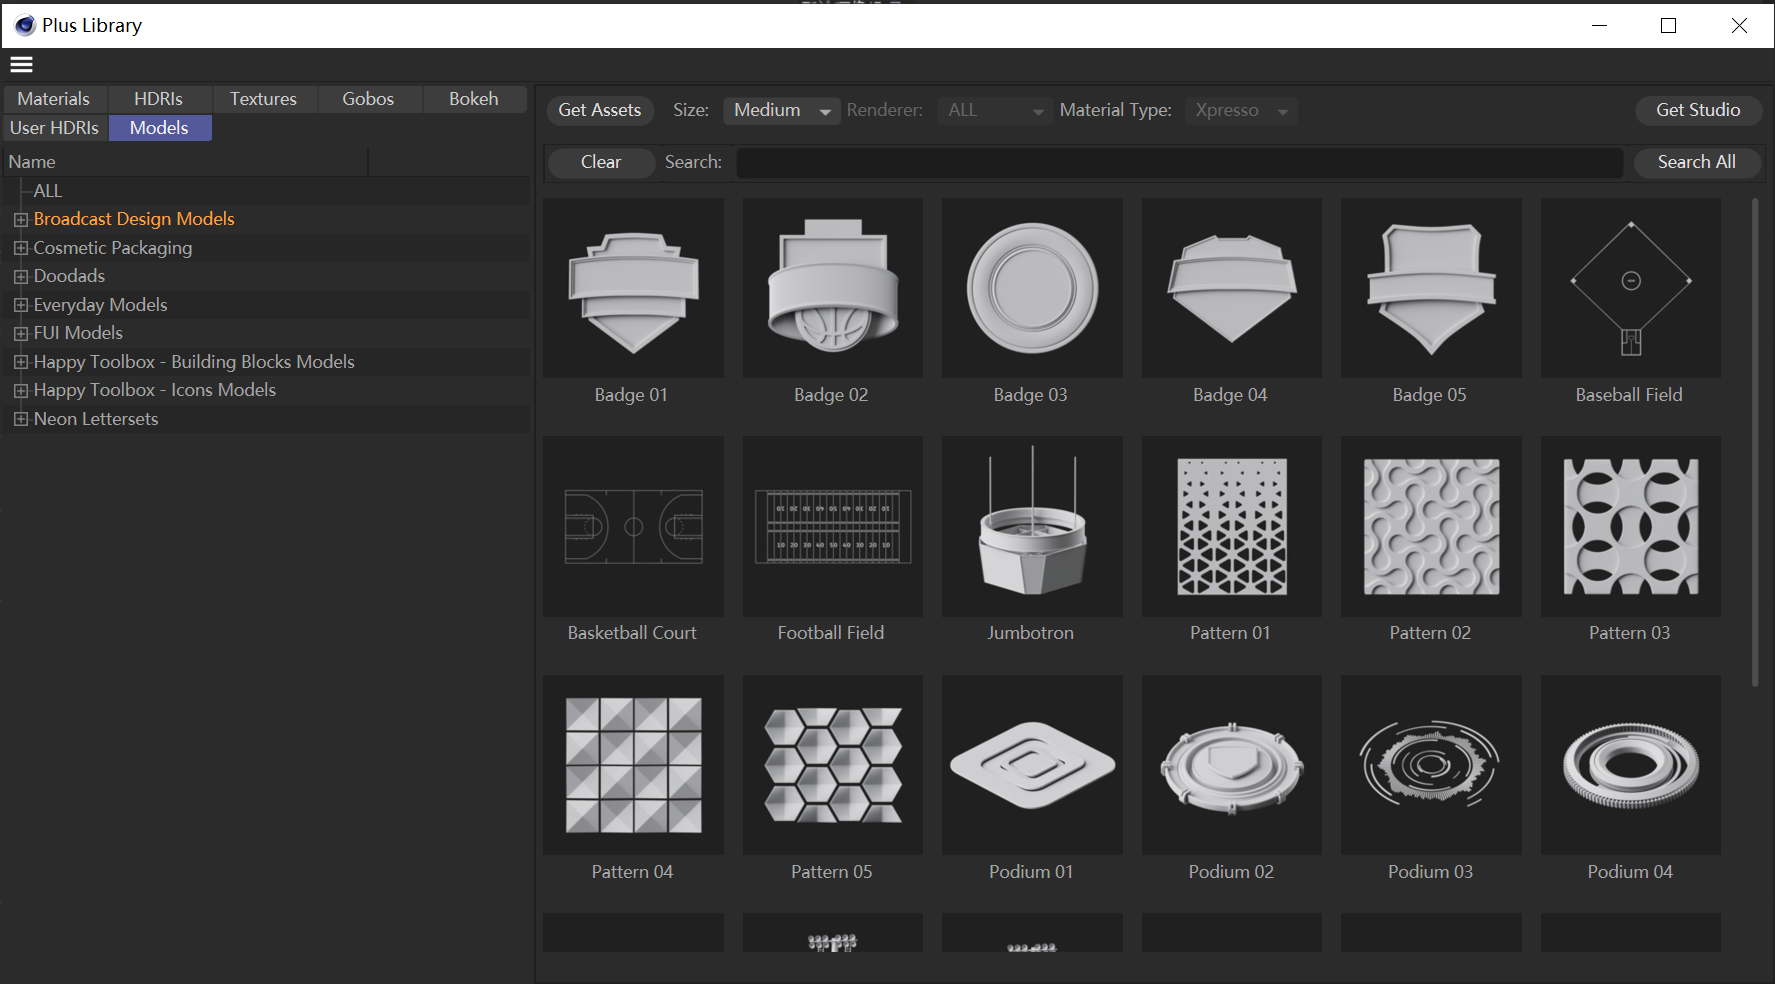Click the thumbnail grid vertical scrollbar
This screenshot has height=984, width=1775.
click(x=1755, y=443)
